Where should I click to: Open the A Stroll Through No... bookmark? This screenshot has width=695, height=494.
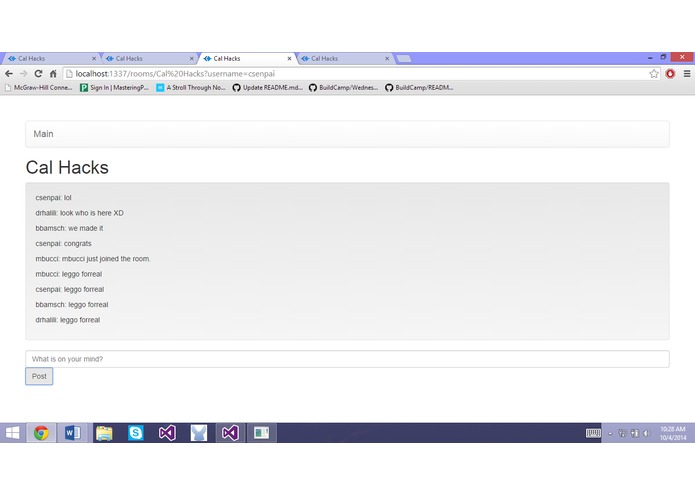[x=191, y=88]
